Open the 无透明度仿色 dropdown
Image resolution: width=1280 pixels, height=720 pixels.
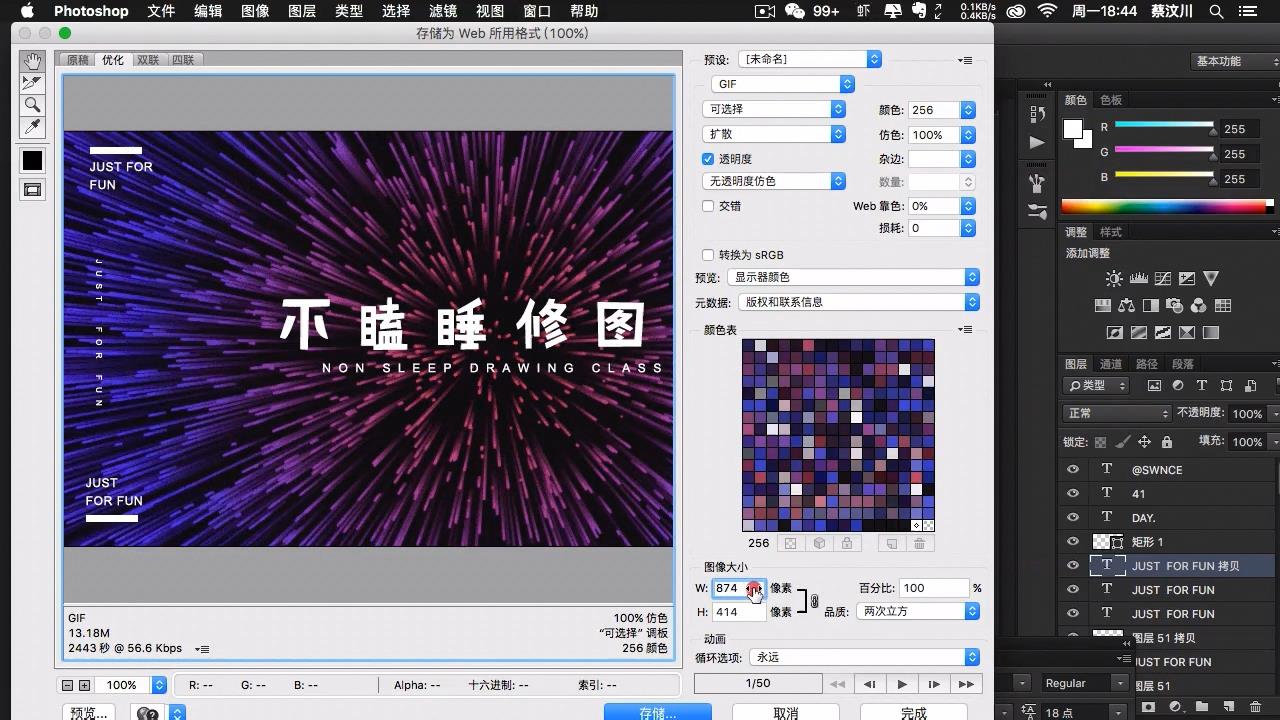click(x=774, y=181)
